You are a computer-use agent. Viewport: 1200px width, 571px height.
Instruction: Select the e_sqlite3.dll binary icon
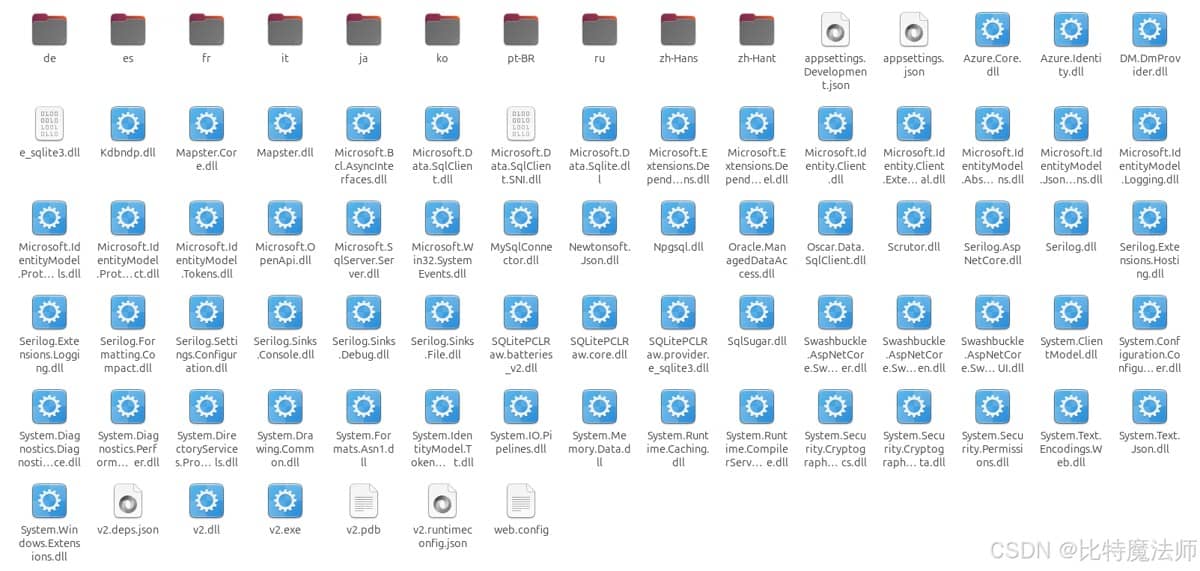(49, 124)
